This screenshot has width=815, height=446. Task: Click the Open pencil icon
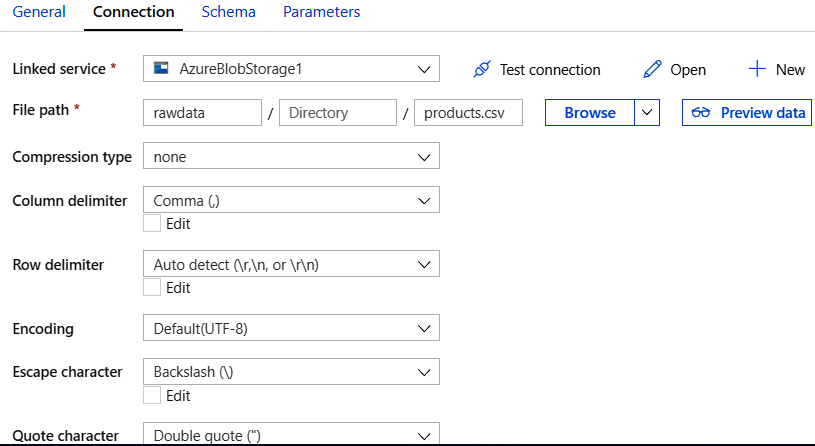click(x=653, y=69)
